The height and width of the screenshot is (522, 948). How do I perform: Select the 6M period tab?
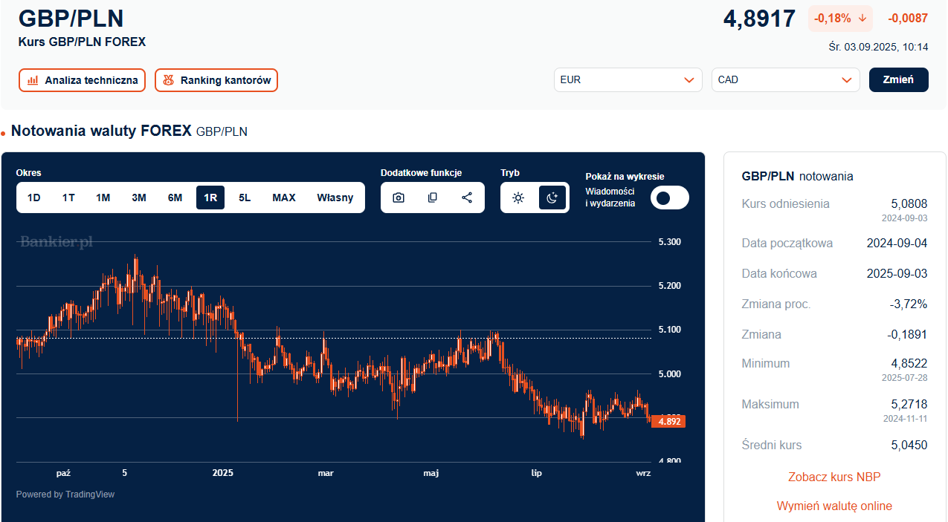175,198
